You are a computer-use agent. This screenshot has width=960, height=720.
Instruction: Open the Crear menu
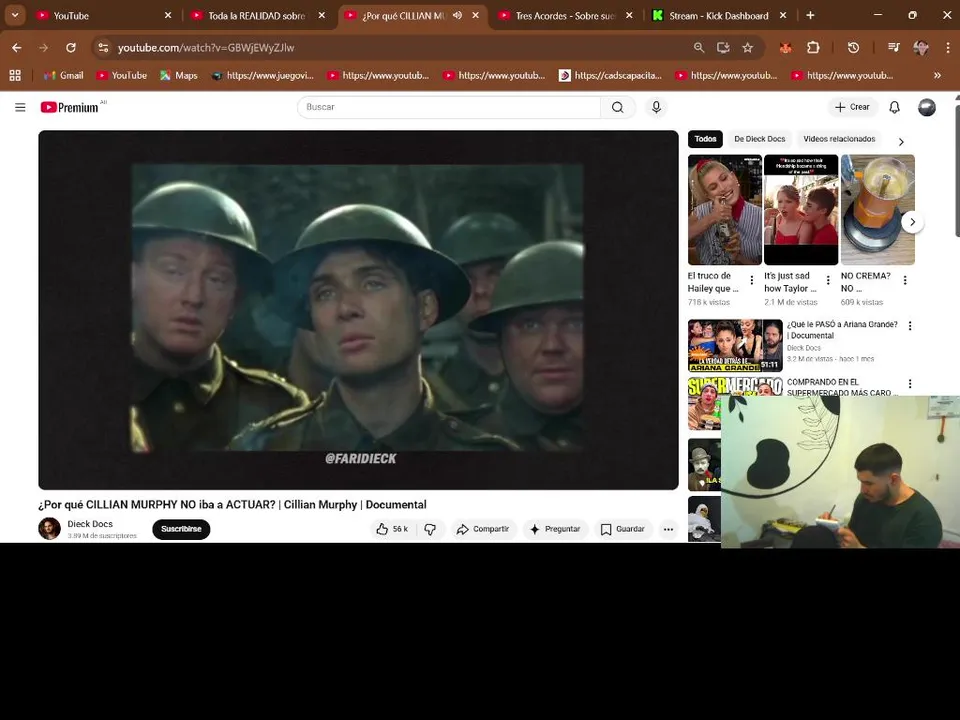pos(852,107)
